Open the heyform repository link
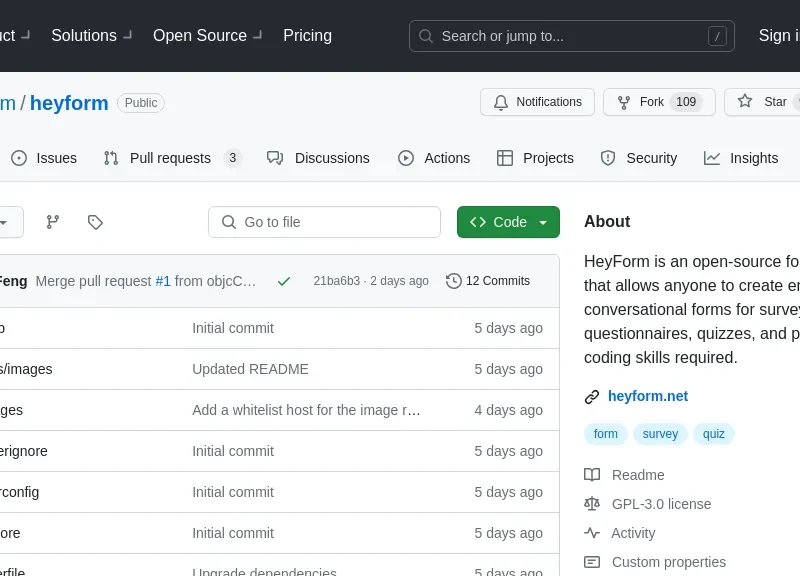800x576 pixels. [69, 103]
